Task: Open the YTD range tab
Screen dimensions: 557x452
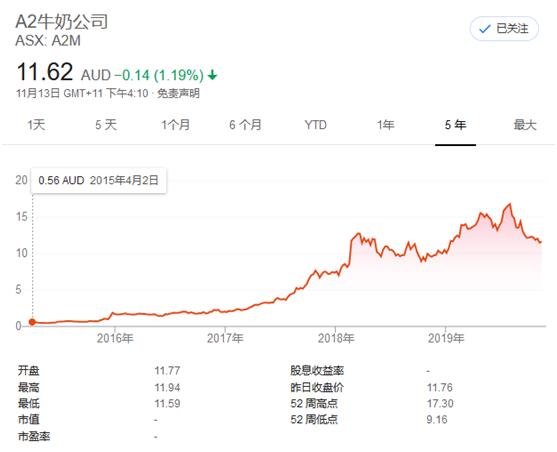Action: pos(315,125)
